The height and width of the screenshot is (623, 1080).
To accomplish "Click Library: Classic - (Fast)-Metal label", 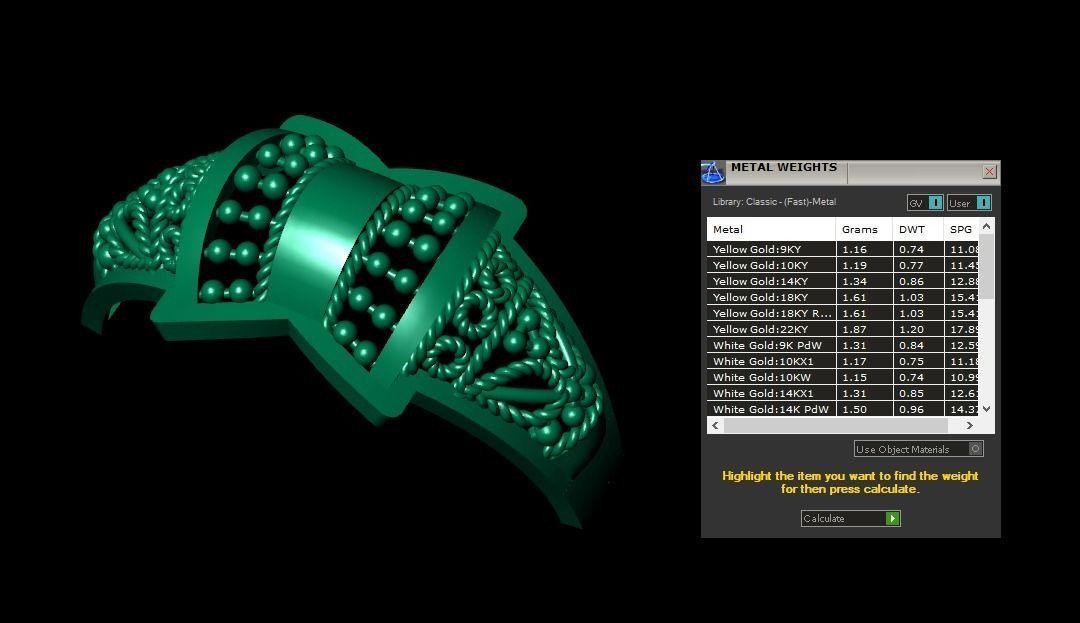I will [774, 202].
